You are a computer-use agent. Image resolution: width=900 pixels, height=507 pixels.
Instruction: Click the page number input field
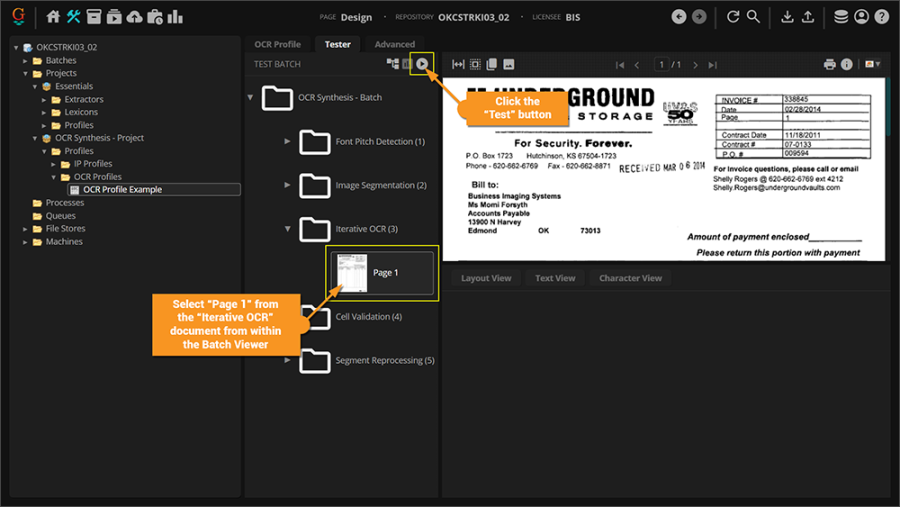(x=662, y=65)
